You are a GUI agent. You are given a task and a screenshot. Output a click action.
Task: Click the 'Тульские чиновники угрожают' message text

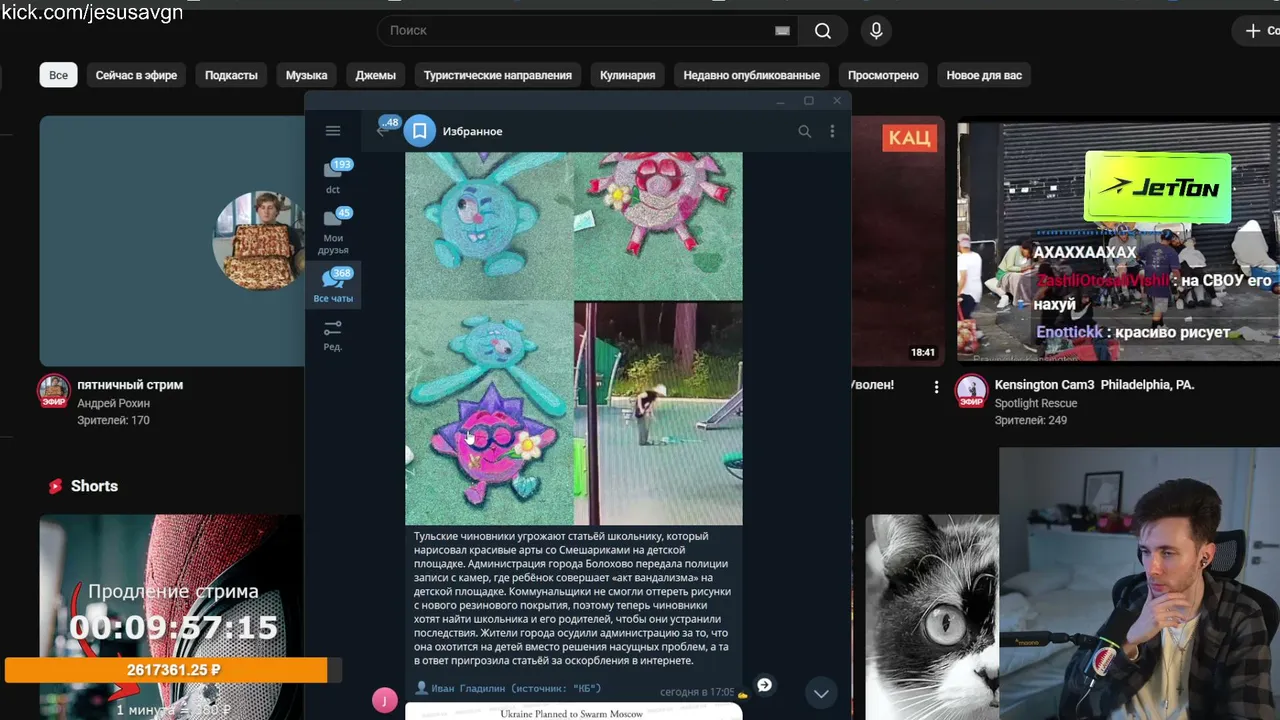572,599
